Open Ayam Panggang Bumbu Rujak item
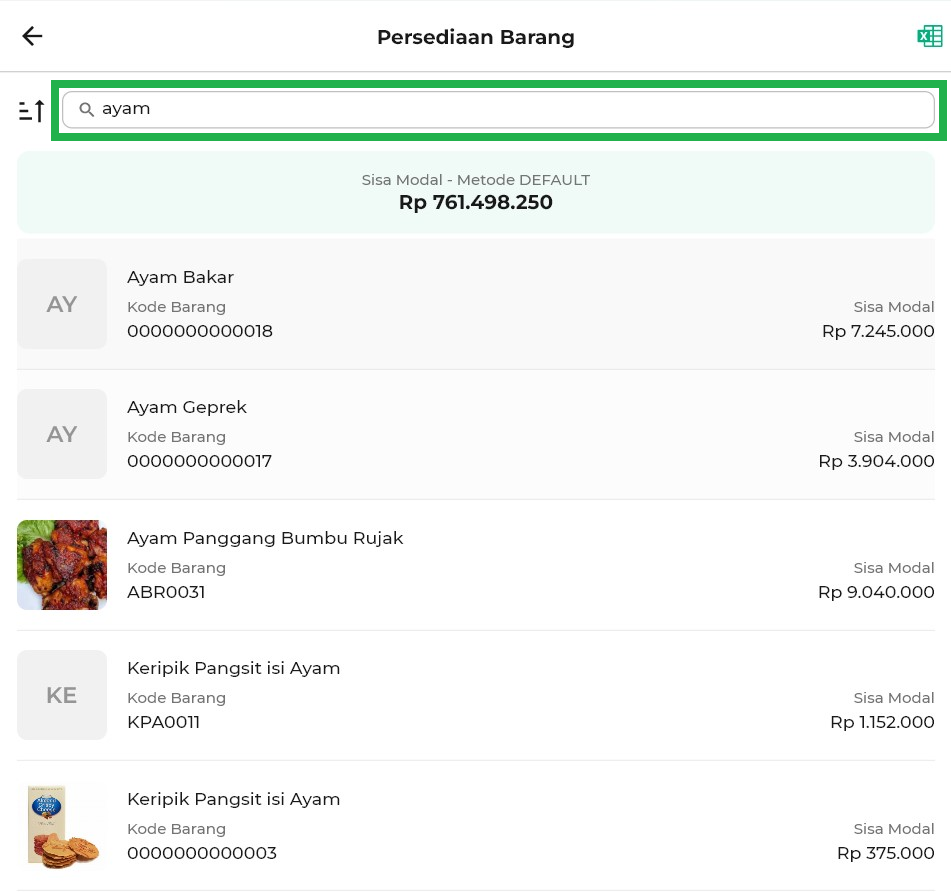This screenshot has height=892, width=951. click(x=265, y=538)
